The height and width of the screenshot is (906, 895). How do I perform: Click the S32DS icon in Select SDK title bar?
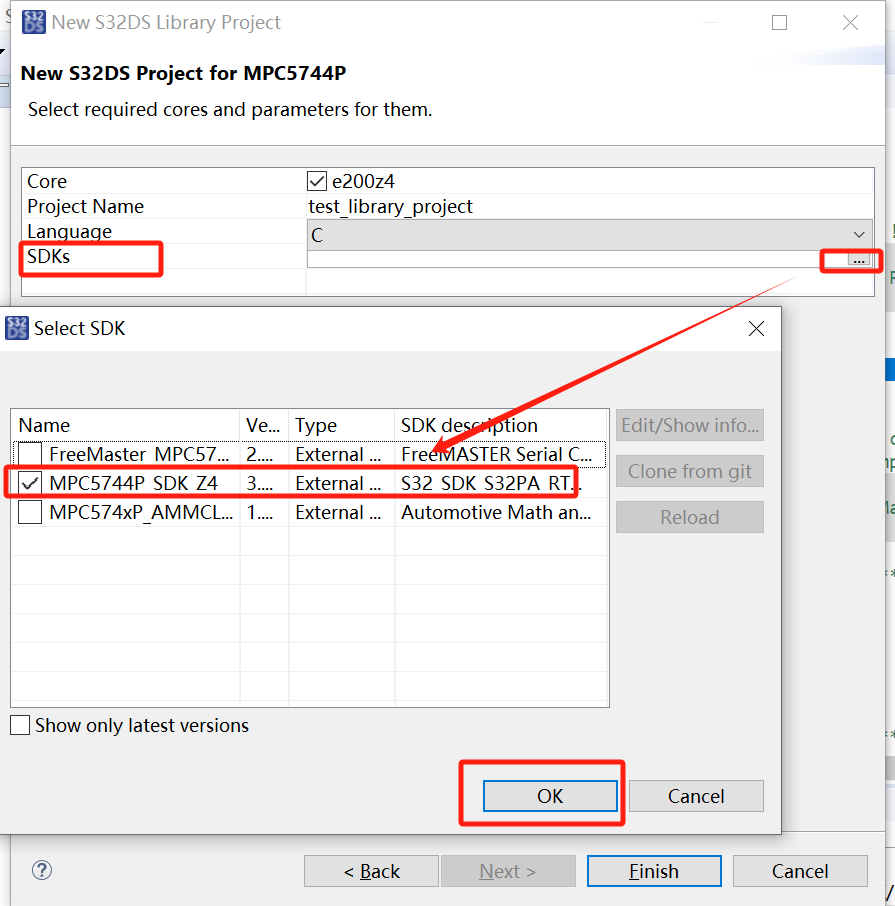pyautogui.click(x=17, y=328)
